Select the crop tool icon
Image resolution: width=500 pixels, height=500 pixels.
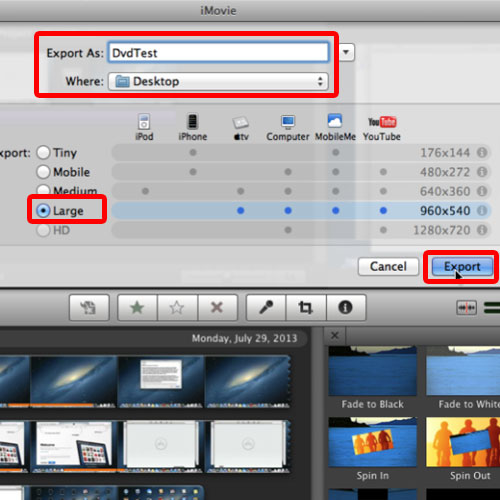coord(306,307)
